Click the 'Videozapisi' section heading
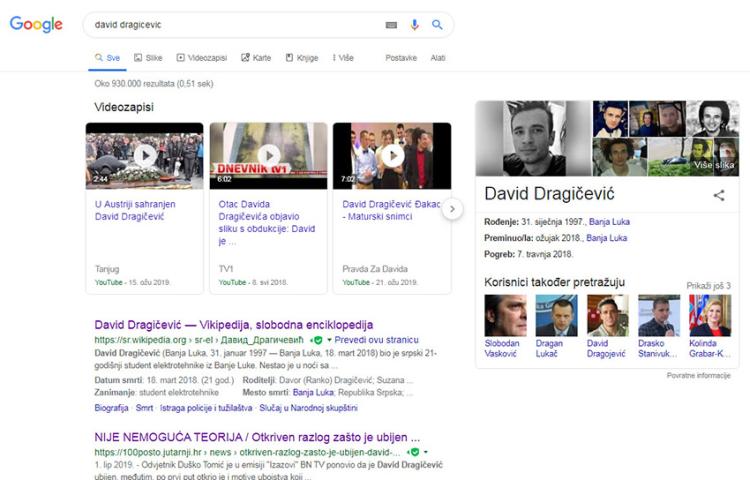The image size is (750, 480). coord(124,107)
